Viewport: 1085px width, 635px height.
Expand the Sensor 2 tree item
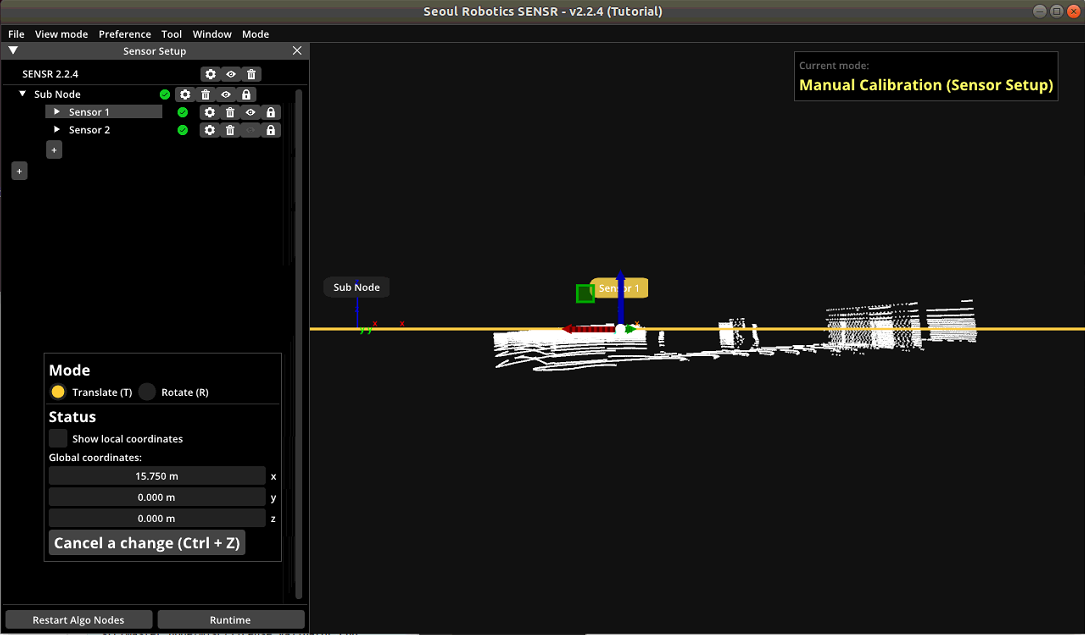[57, 129]
